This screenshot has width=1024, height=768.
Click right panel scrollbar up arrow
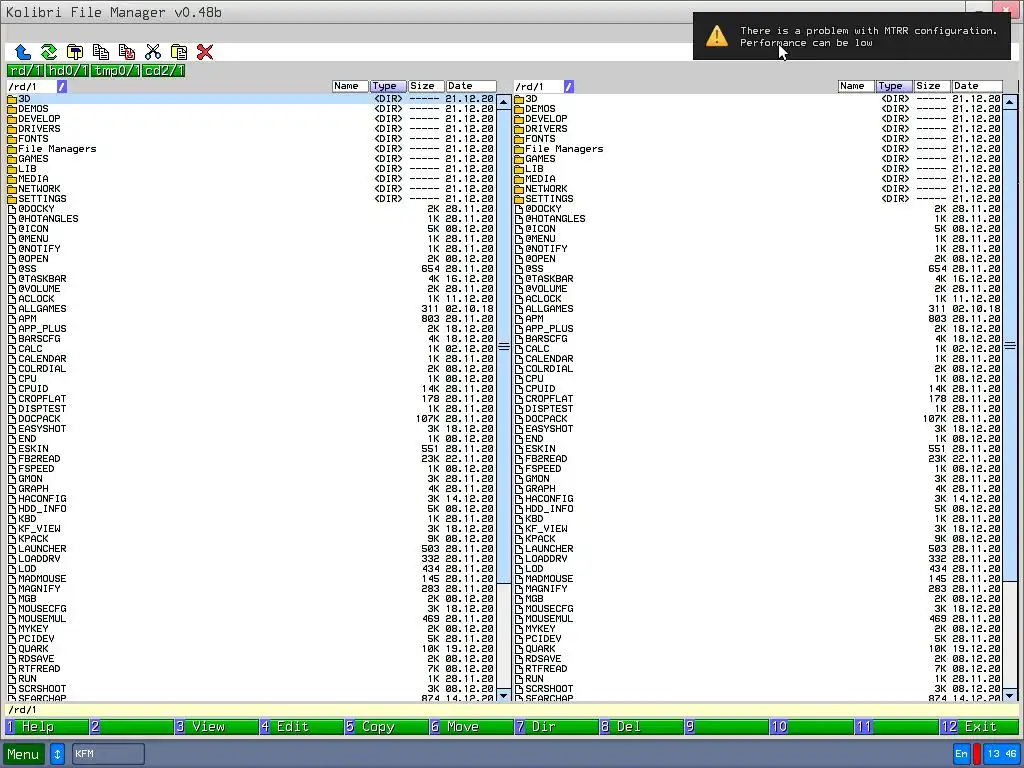(1010, 102)
